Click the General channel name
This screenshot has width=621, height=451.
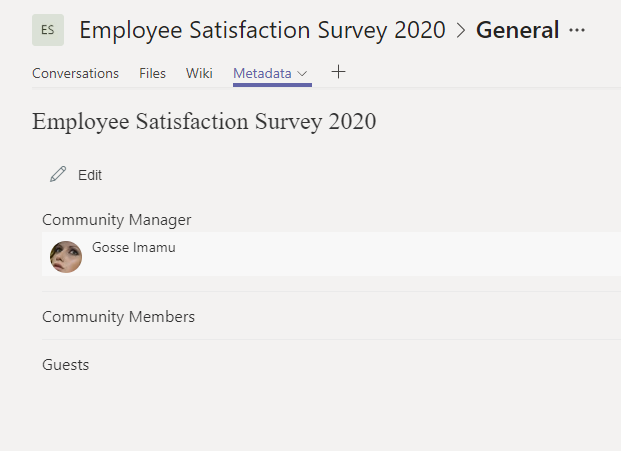(517, 30)
